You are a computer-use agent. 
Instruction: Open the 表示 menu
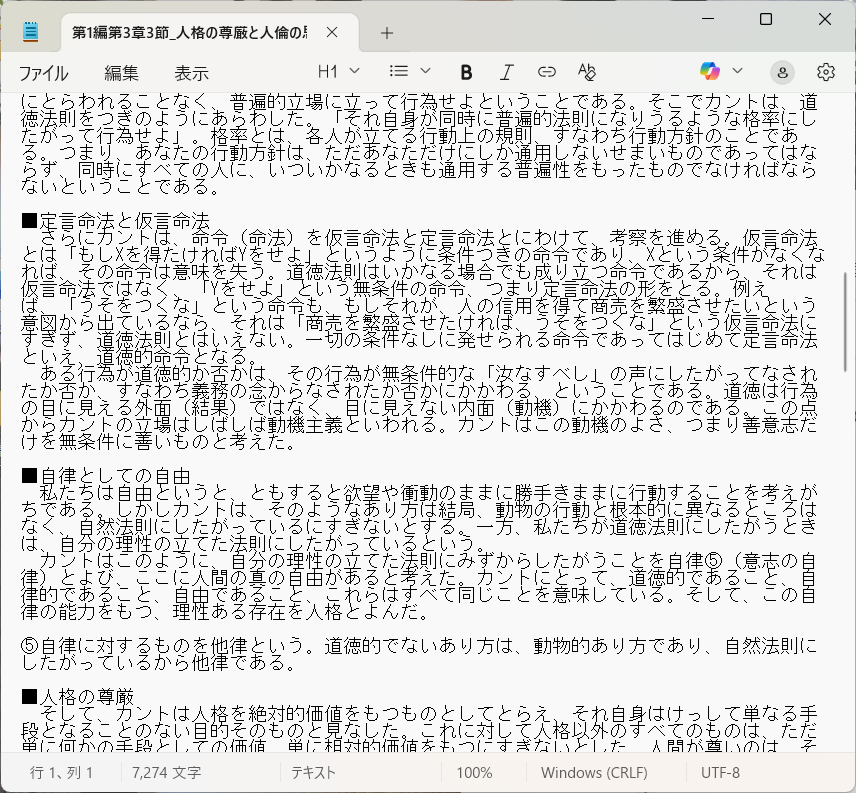point(192,73)
